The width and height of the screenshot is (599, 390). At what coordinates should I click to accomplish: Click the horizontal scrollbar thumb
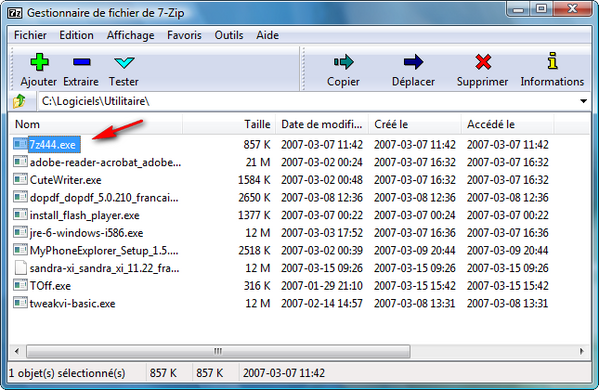click(218, 351)
